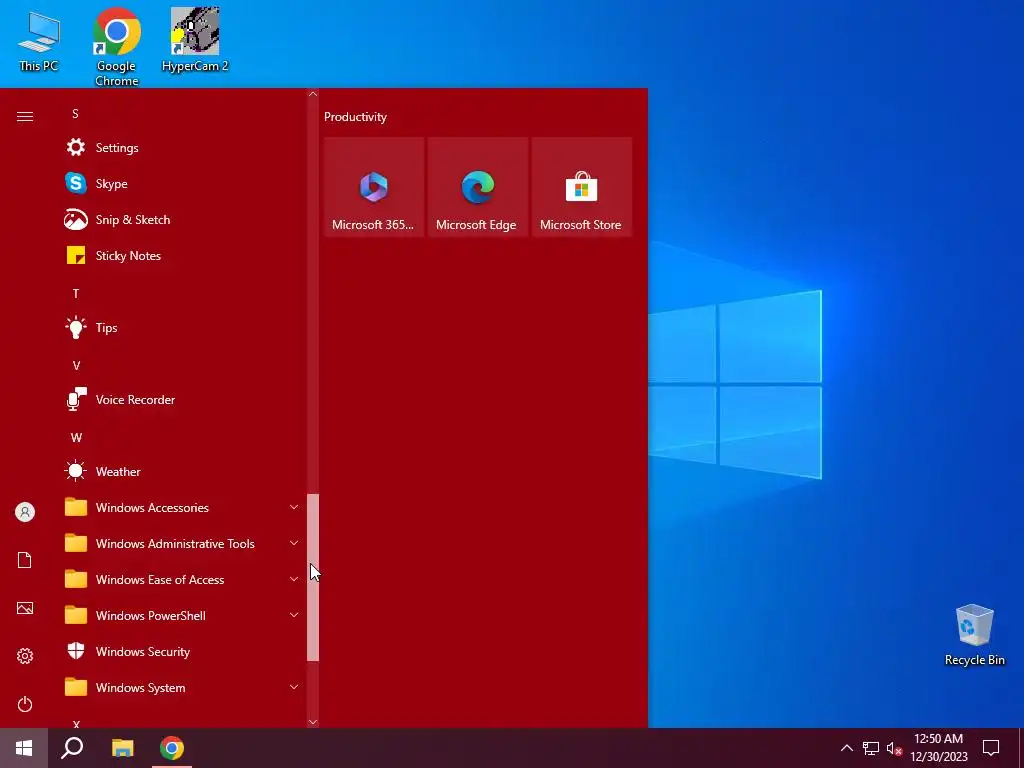The height and width of the screenshot is (768, 1024).
Task: Open Windows System folder entry
Action: coord(182,687)
